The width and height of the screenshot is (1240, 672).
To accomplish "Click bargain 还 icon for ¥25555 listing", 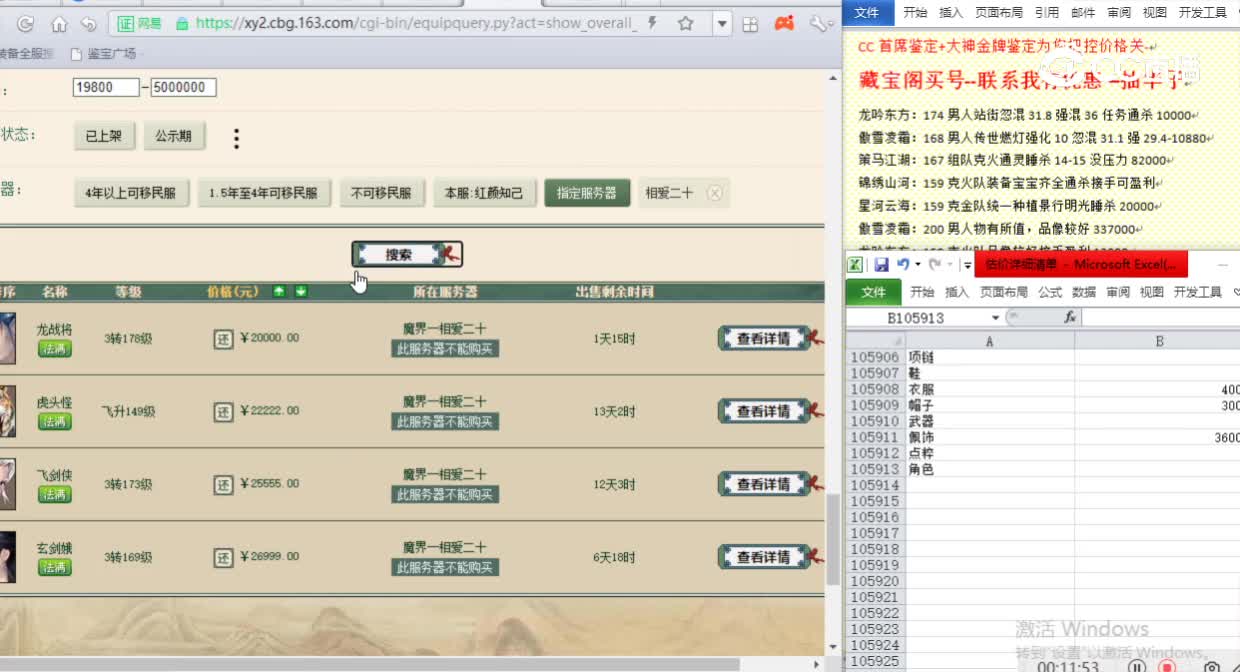I will pyautogui.click(x=223, y=484).
